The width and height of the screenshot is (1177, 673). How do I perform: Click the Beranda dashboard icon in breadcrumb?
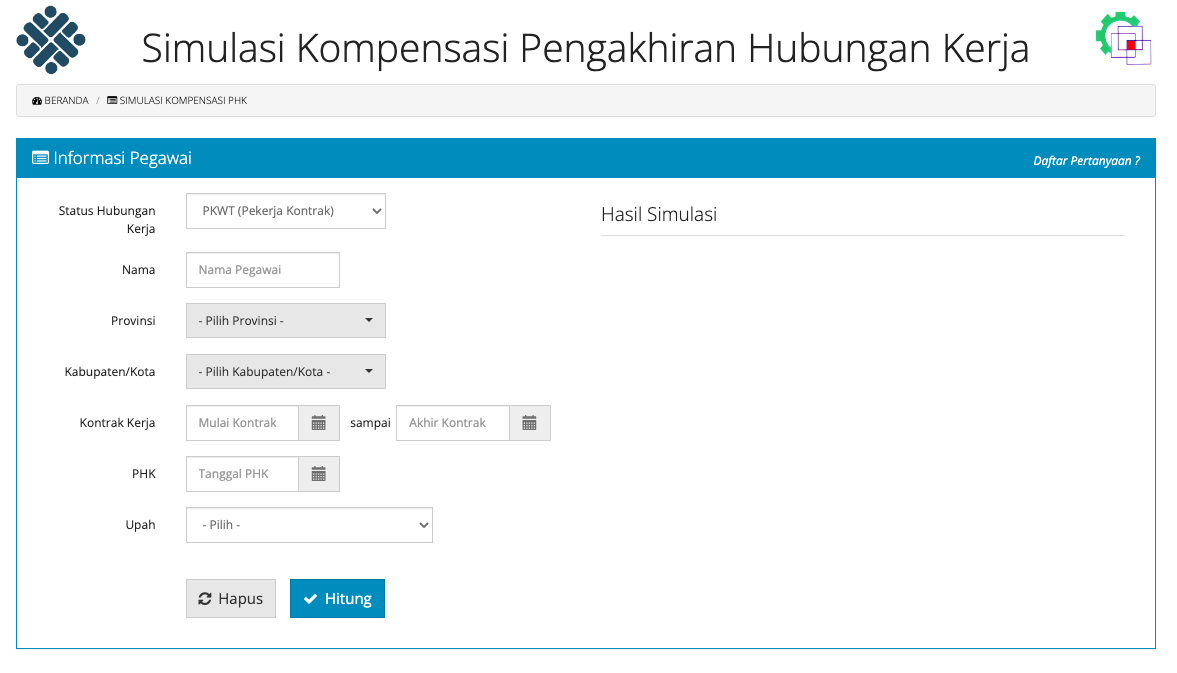pyautogui.click(x=37, y=101)
